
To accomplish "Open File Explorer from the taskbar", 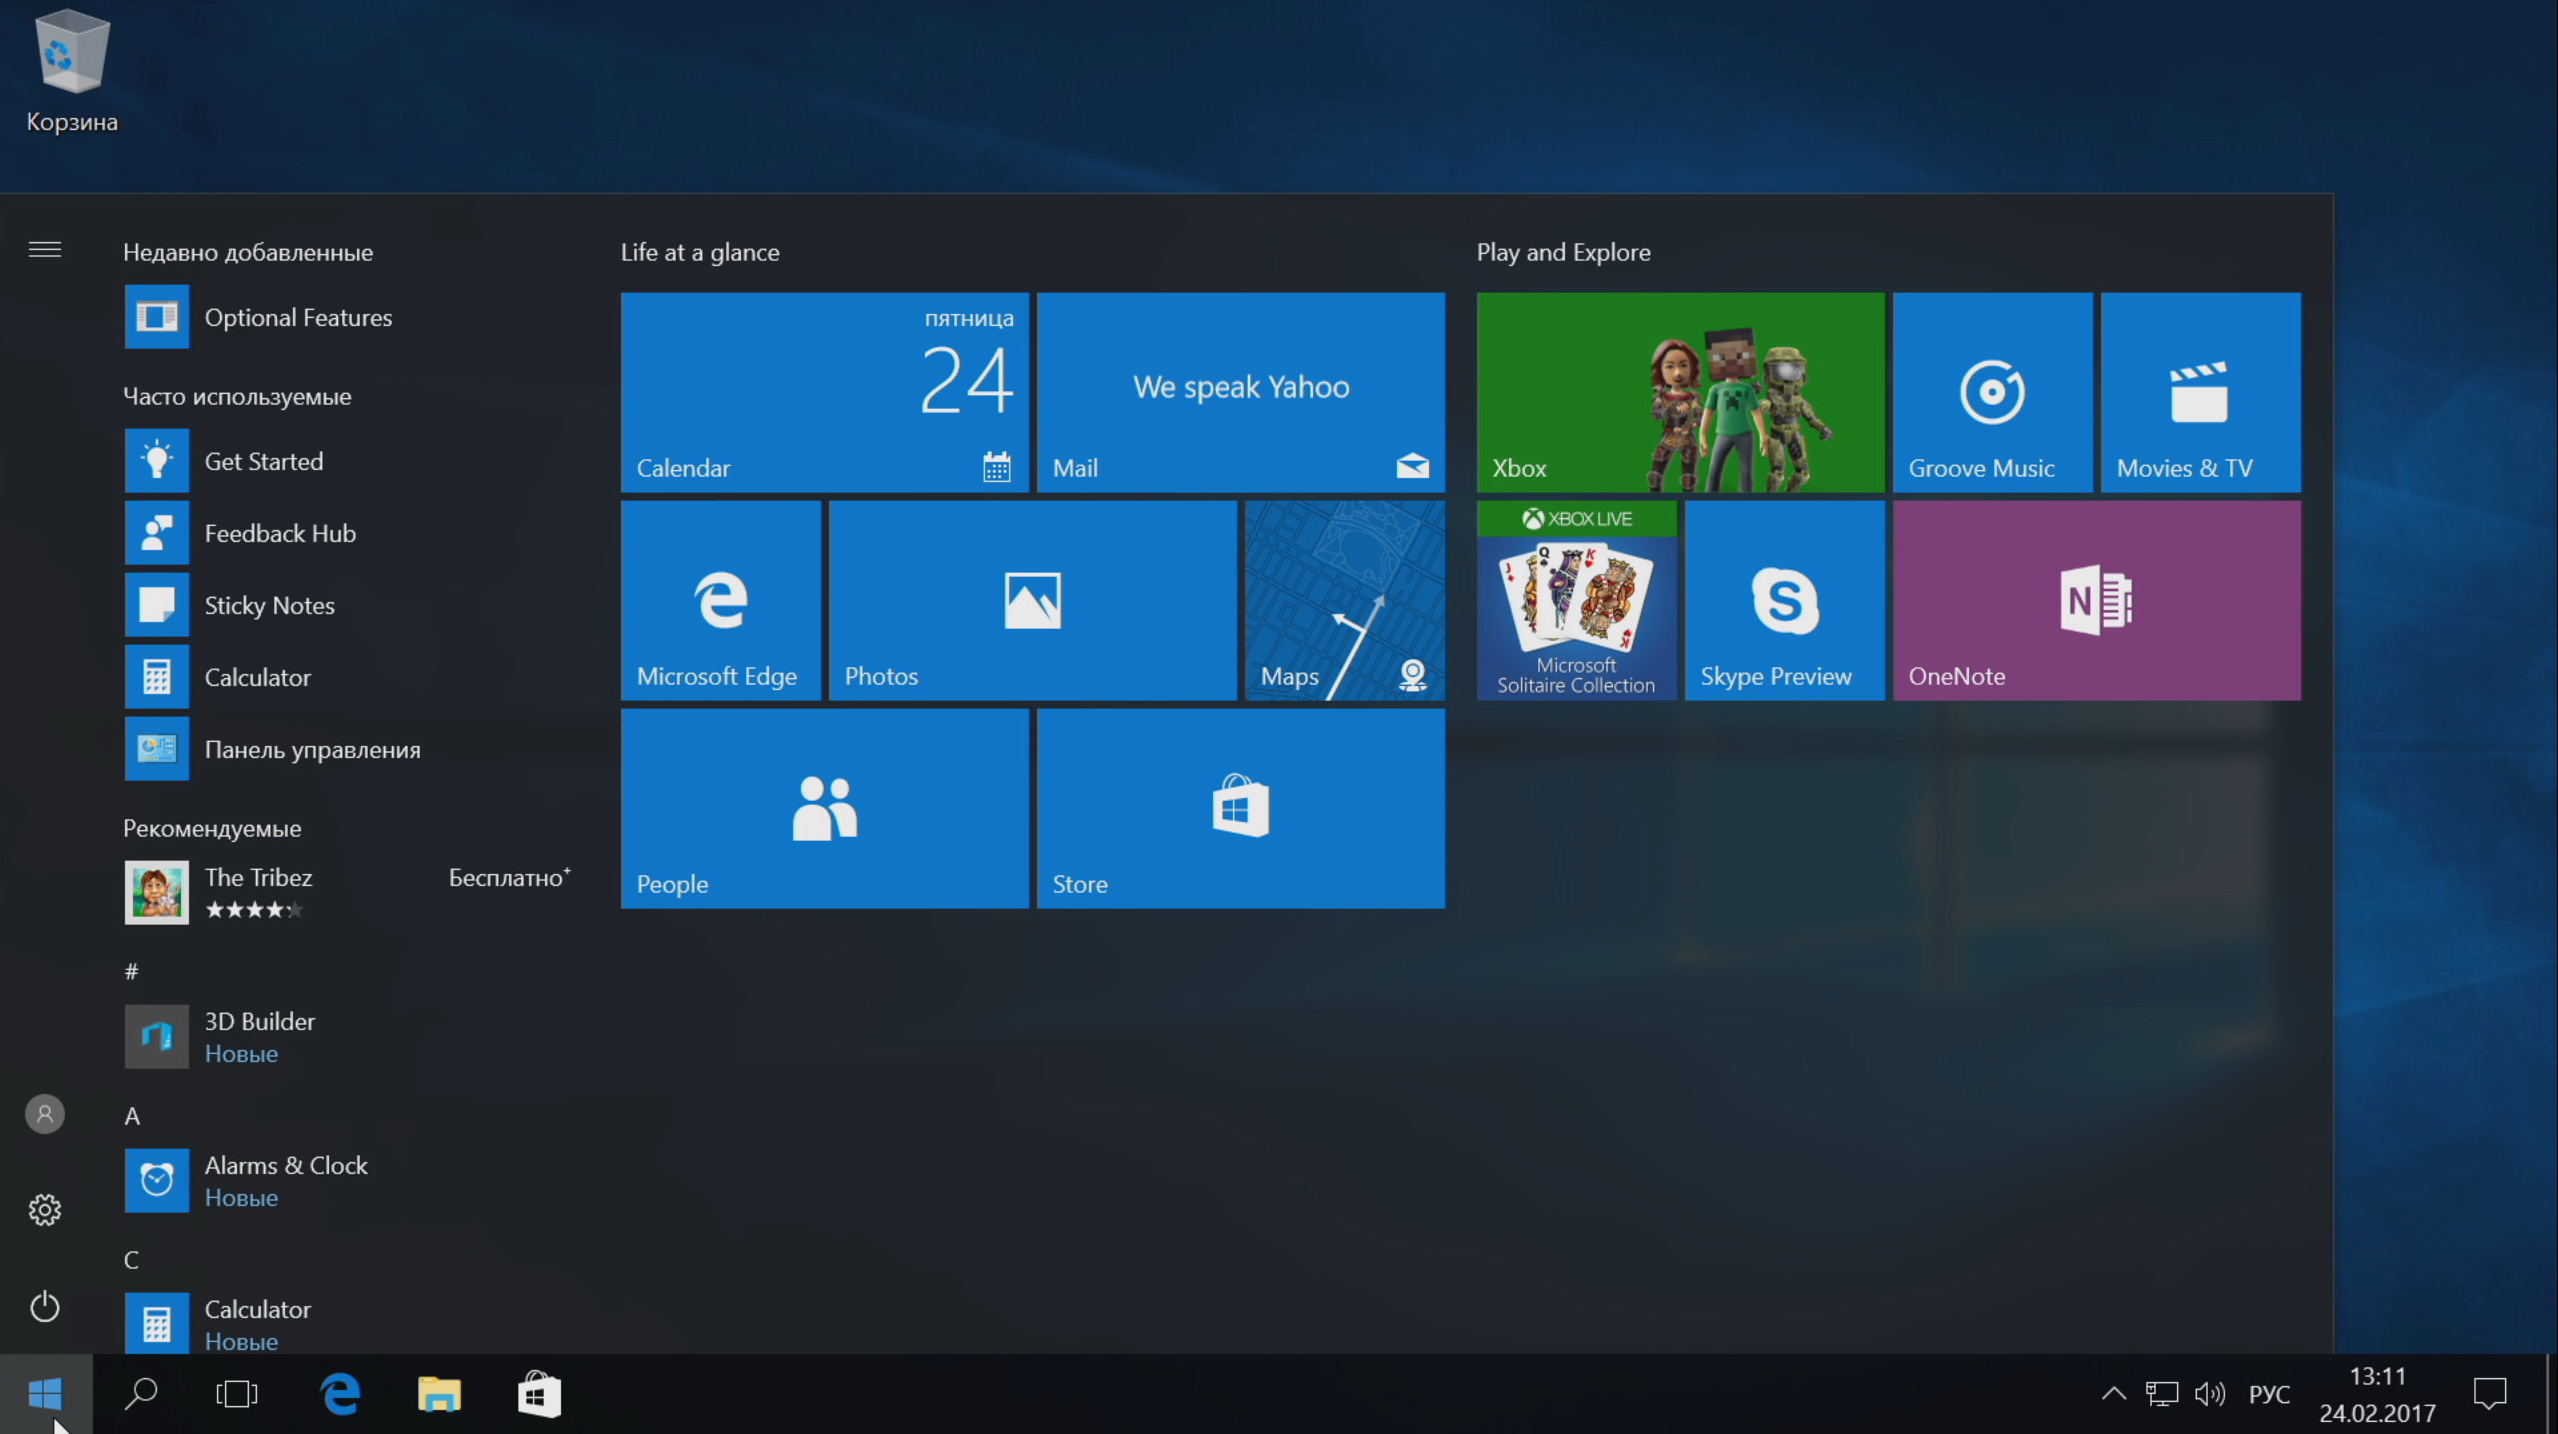I will point(439,1394).
